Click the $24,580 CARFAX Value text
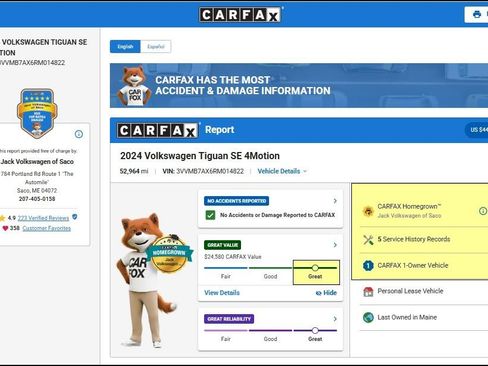 [233, 257]
